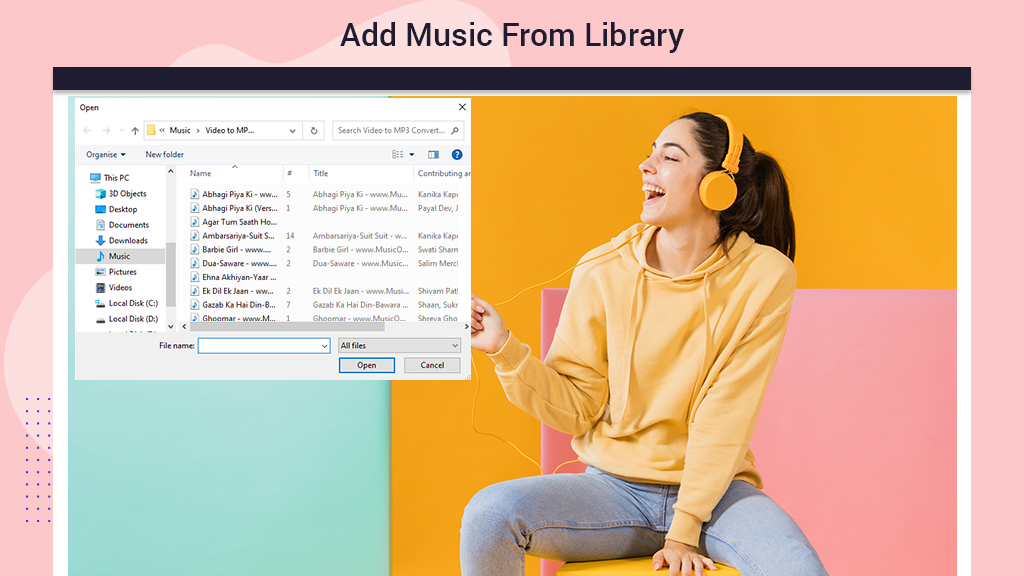Image resolution: width=1024 pixels, height=576 pixels.
Task: Click the file list scroll right arrow
Action: click(x=466, y=327)
